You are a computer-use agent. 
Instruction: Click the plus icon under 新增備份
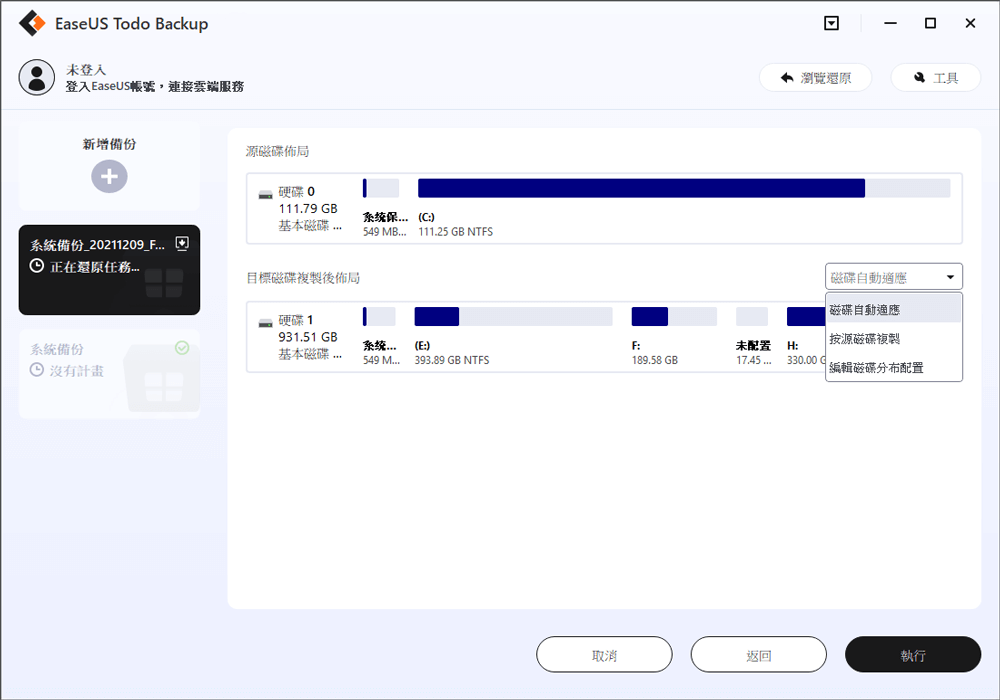[x=109, y=177]
